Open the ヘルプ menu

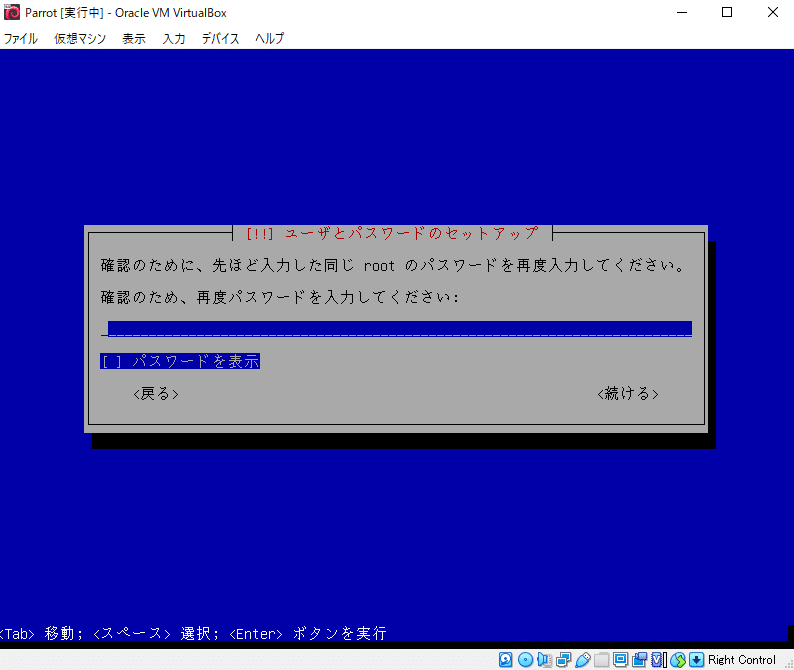pyautogui.click(x=269, y=38)
